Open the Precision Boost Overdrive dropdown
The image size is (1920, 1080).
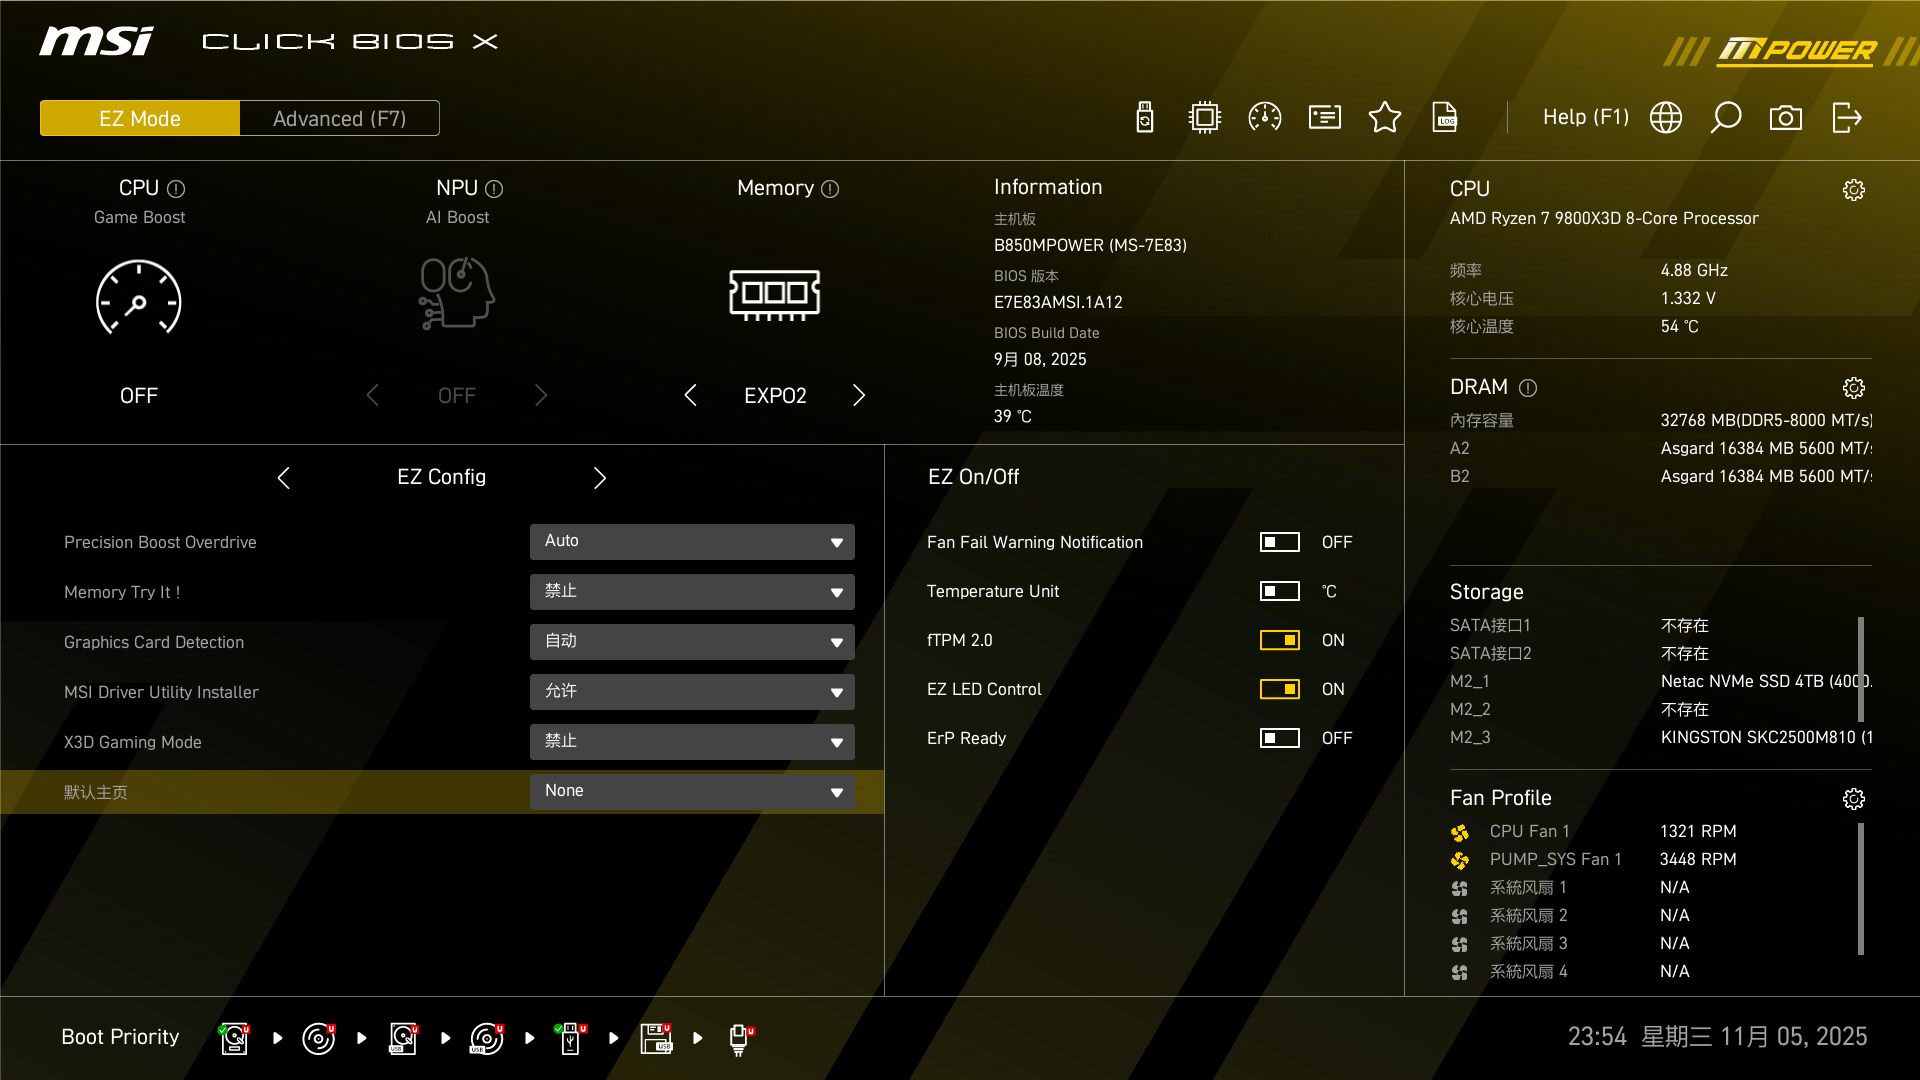pos(691,541)
